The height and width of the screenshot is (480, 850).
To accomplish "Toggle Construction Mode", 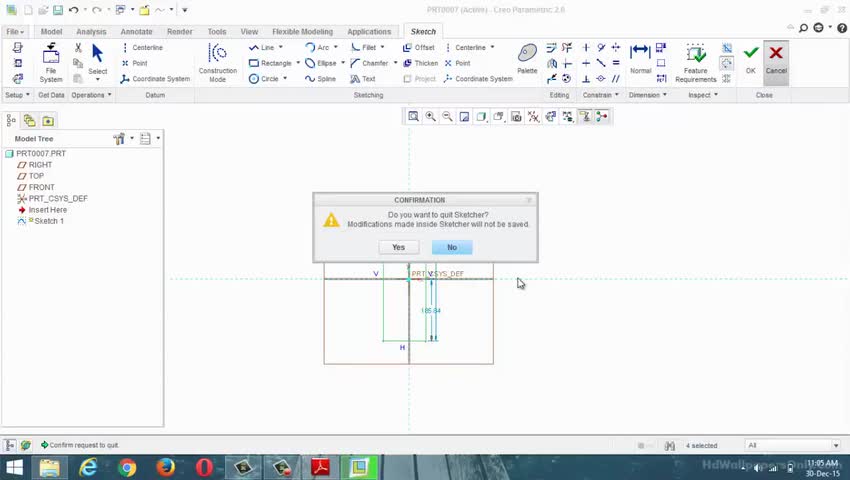I will click(x=217, y=62).
